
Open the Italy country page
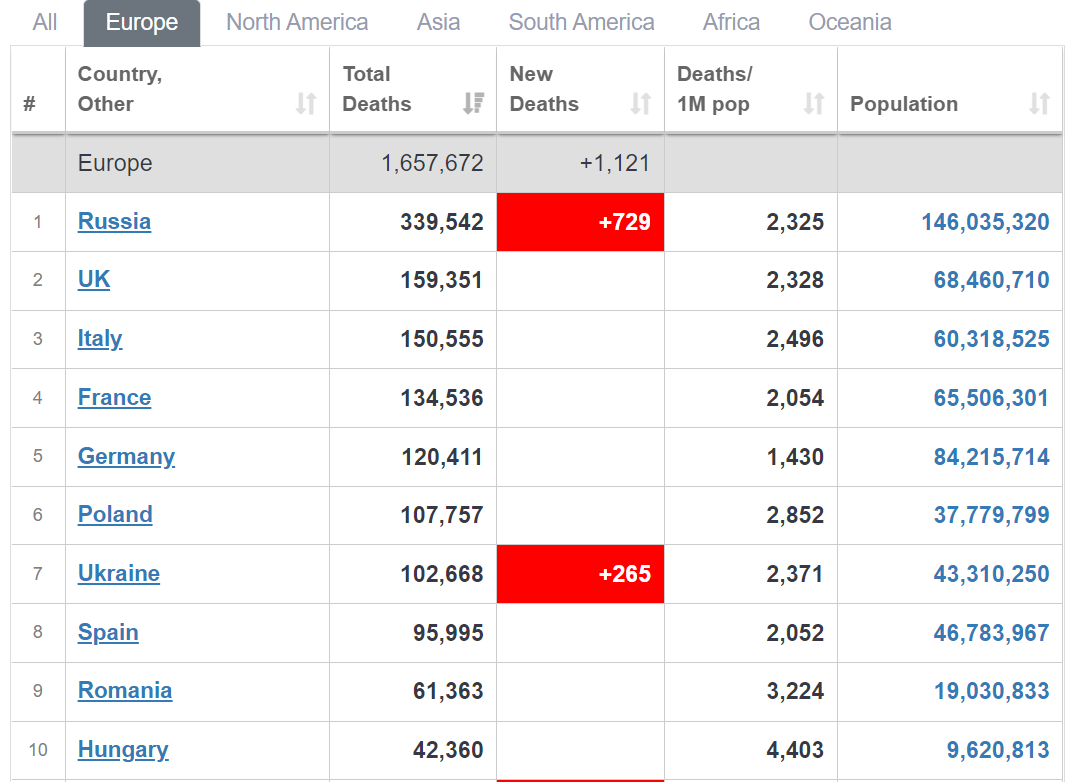point(100,339)
